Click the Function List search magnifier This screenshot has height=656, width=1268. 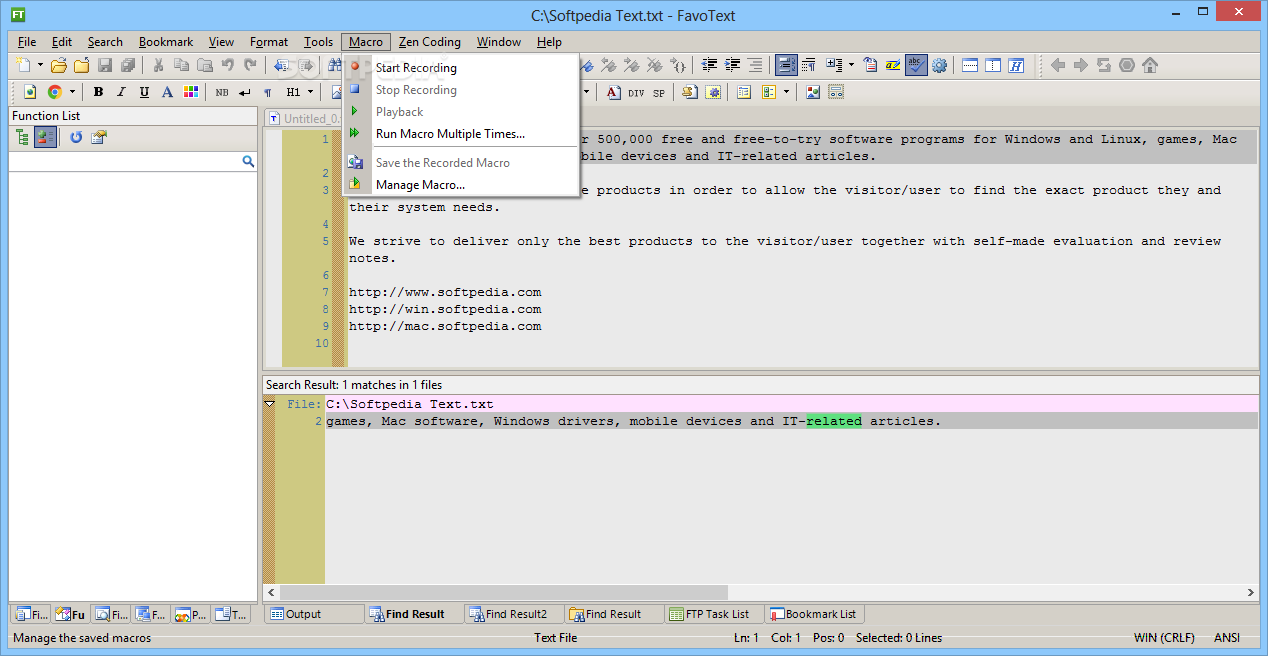tap(248, 161)
